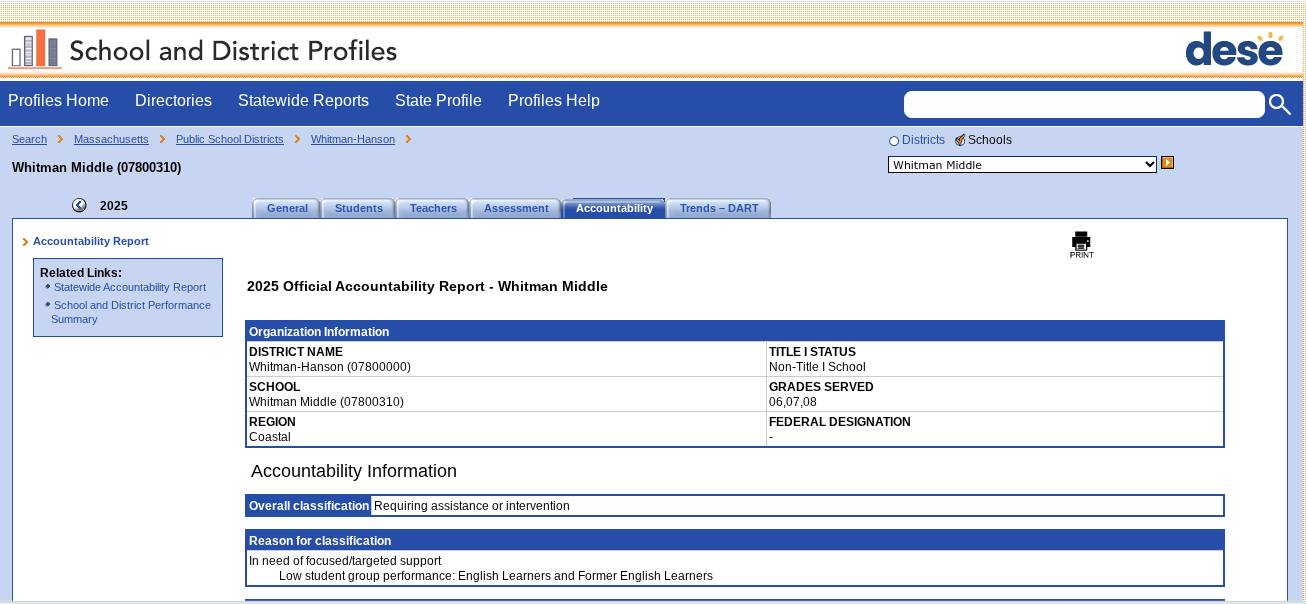Click the FEDERAL DESIGNATION label

click(840, 422)
